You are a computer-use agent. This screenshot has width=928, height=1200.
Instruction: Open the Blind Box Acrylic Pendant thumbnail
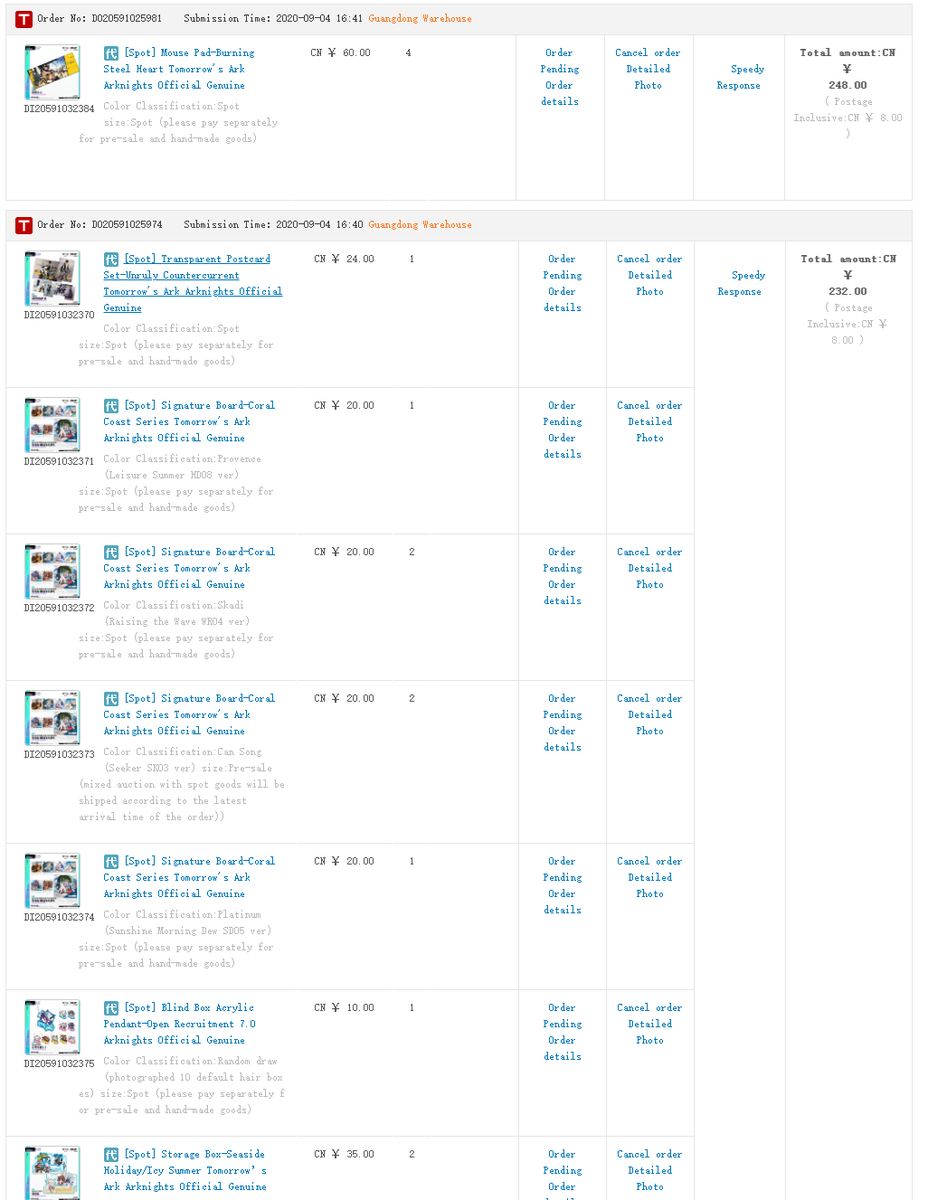pos(52,1028)
